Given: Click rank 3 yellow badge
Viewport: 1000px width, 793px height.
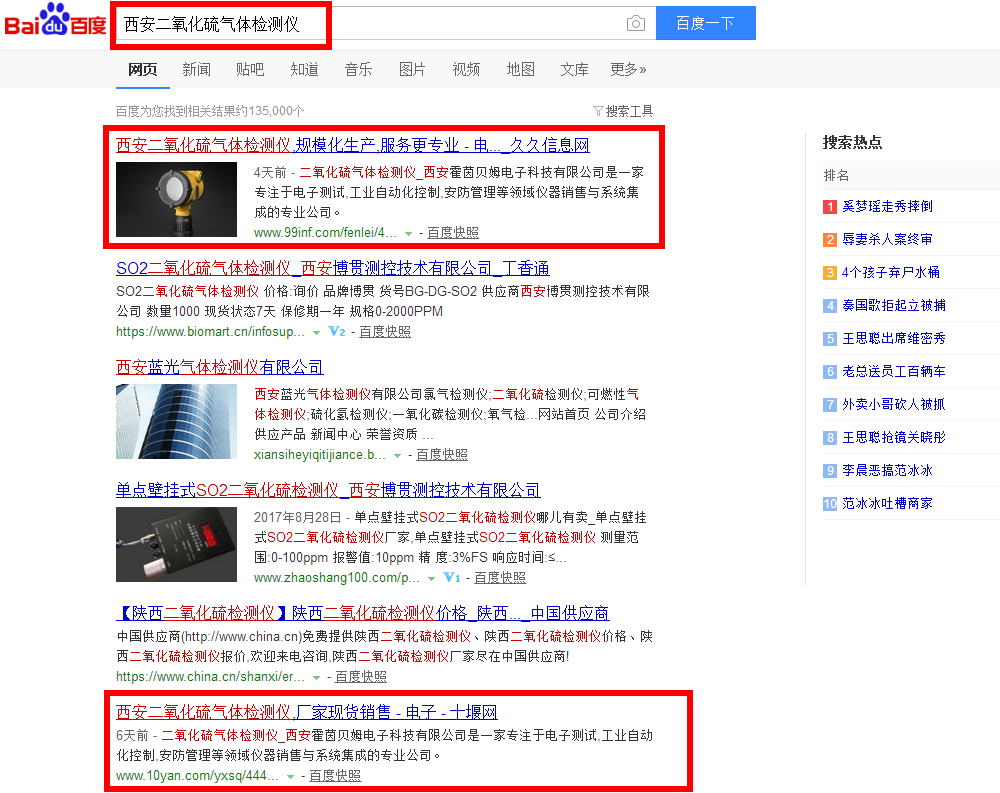Looking at the screenshot, I should tap(830, 273).
